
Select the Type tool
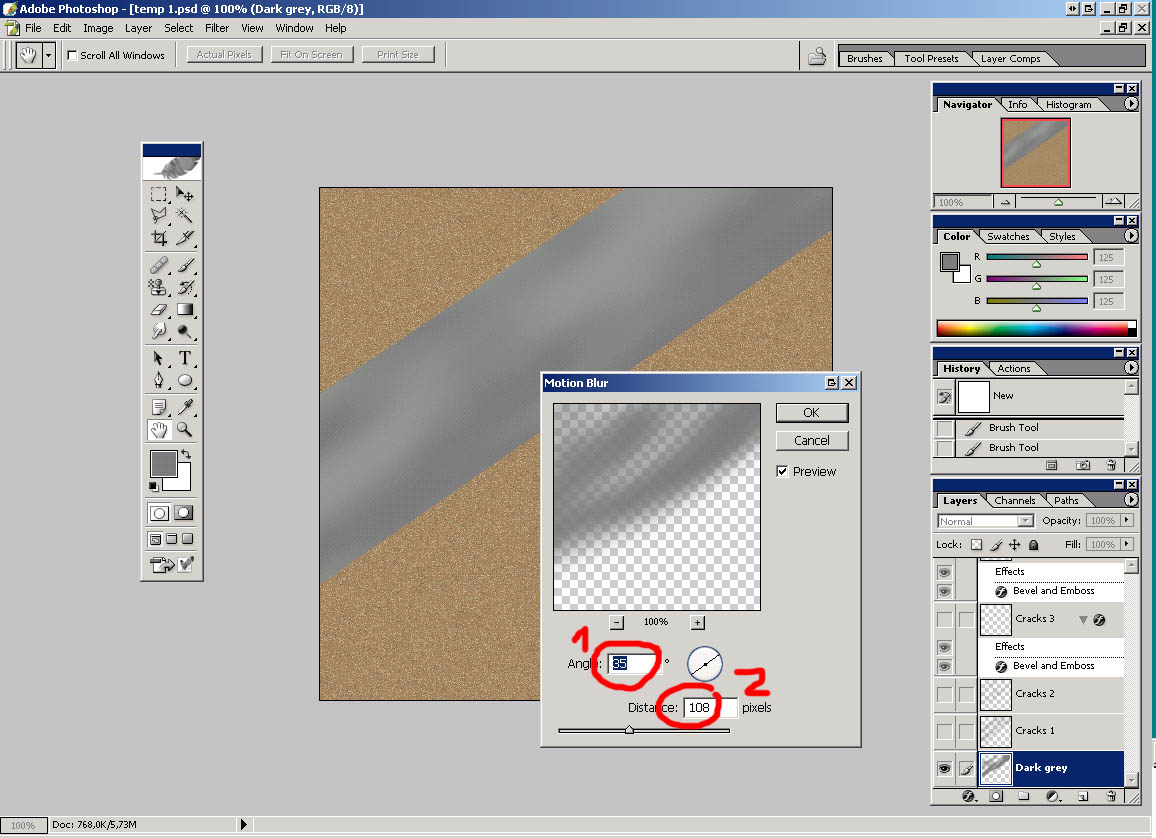point(185,359)
